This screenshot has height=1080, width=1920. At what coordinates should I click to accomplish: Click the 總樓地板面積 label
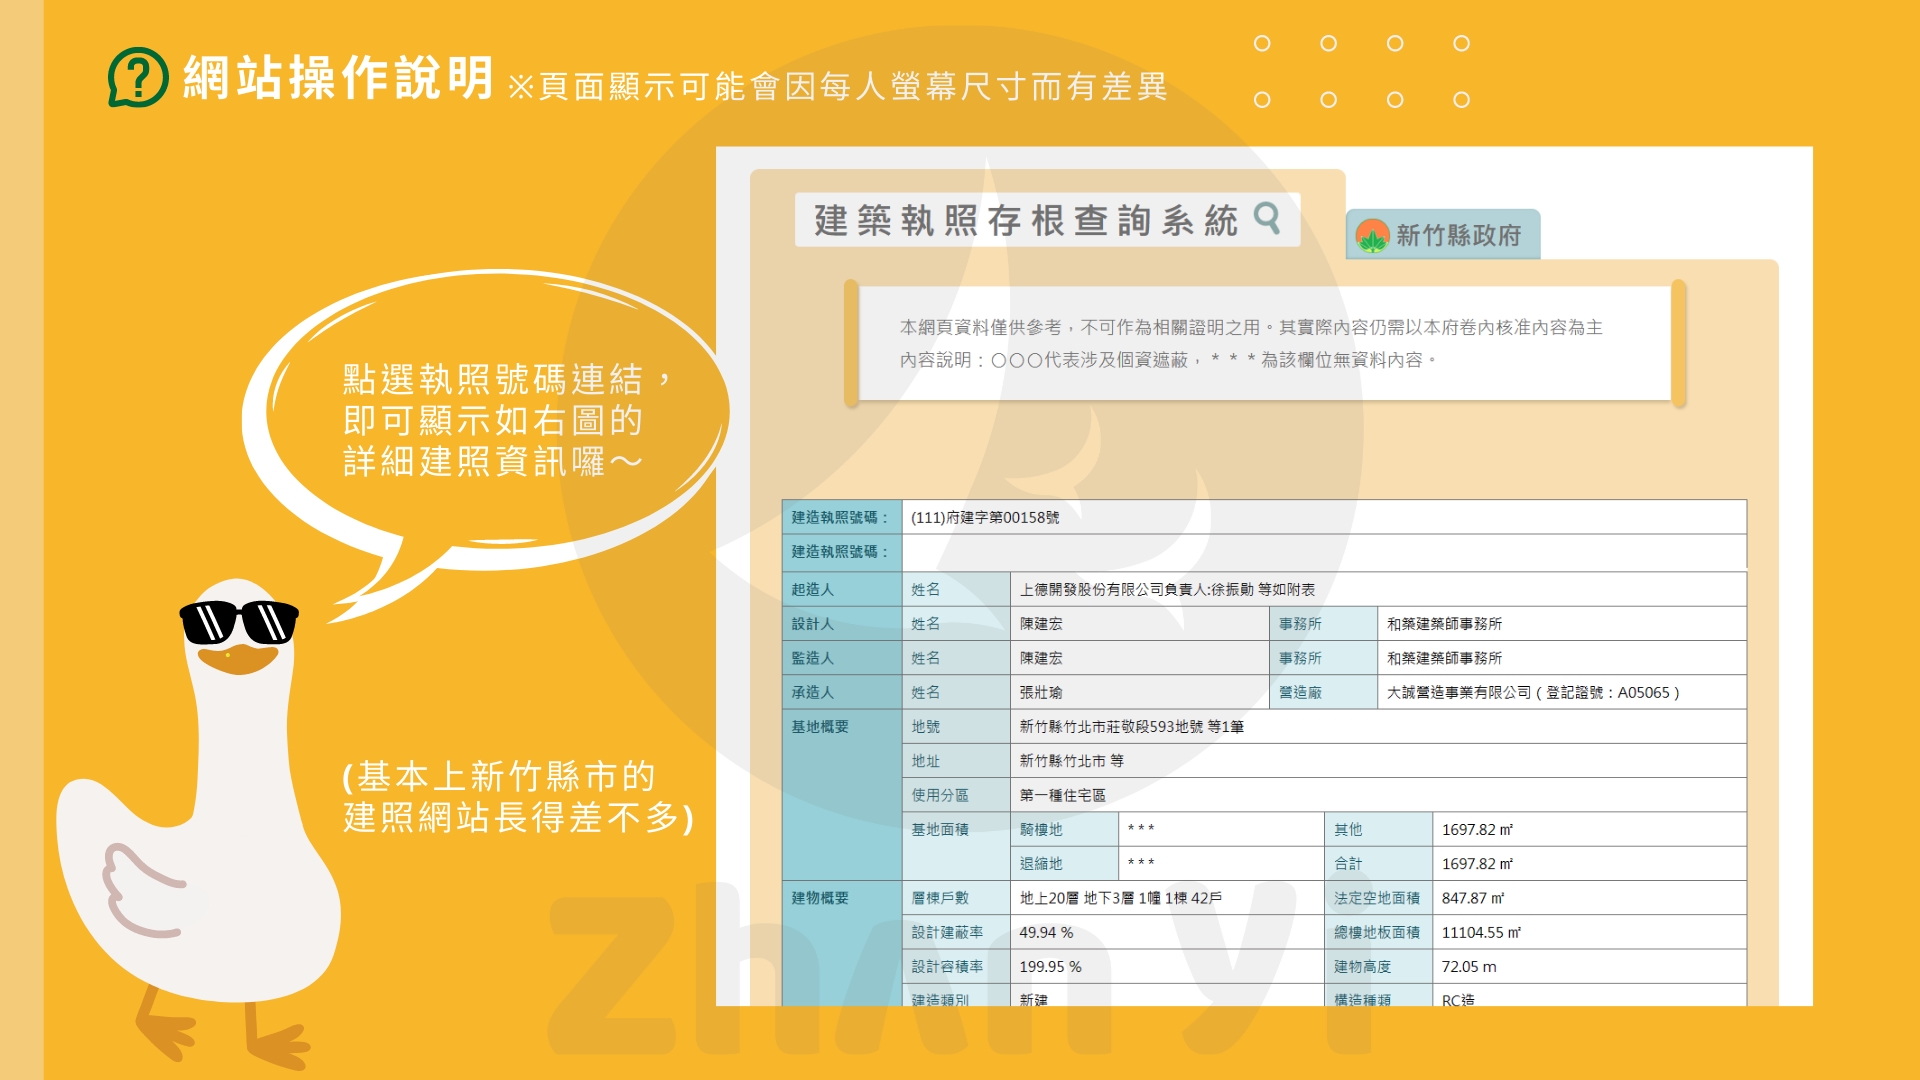[x=1376, y=932]
